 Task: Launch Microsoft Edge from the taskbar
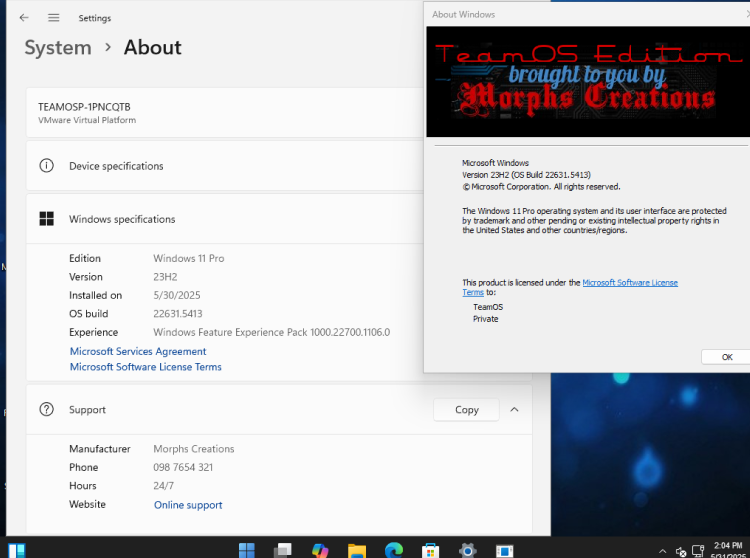click(394, 550)
